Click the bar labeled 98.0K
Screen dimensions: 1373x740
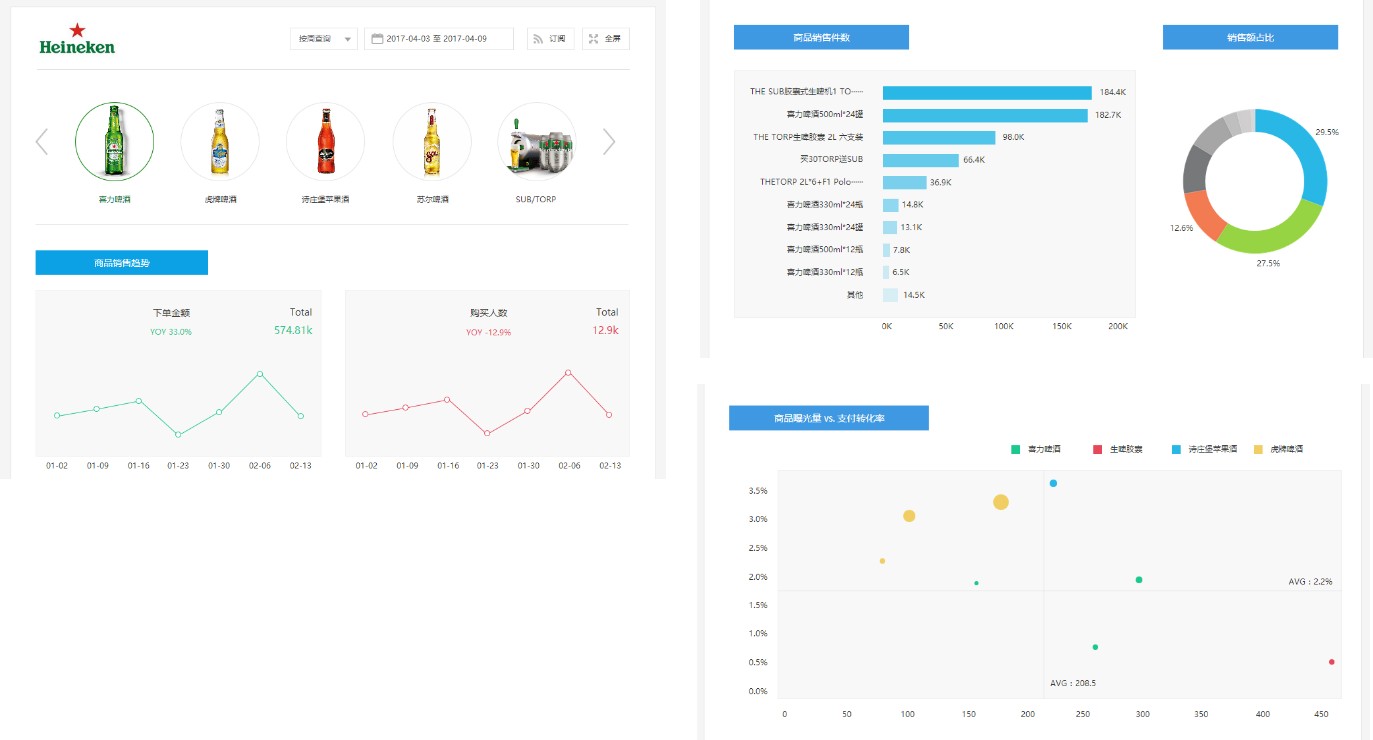coord(939,137)
